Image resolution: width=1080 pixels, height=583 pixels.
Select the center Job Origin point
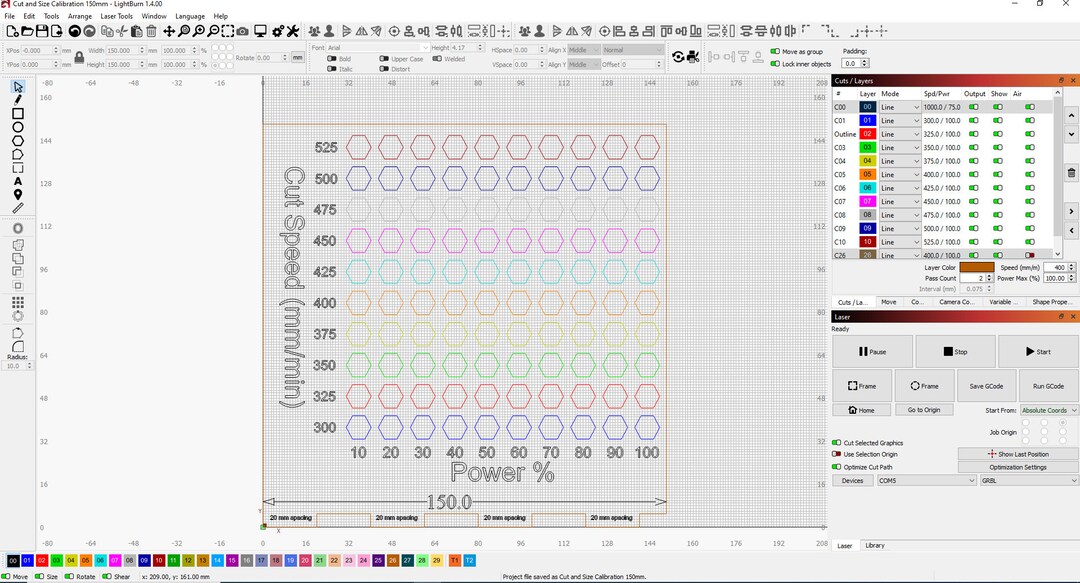[x=1044, y=432]
